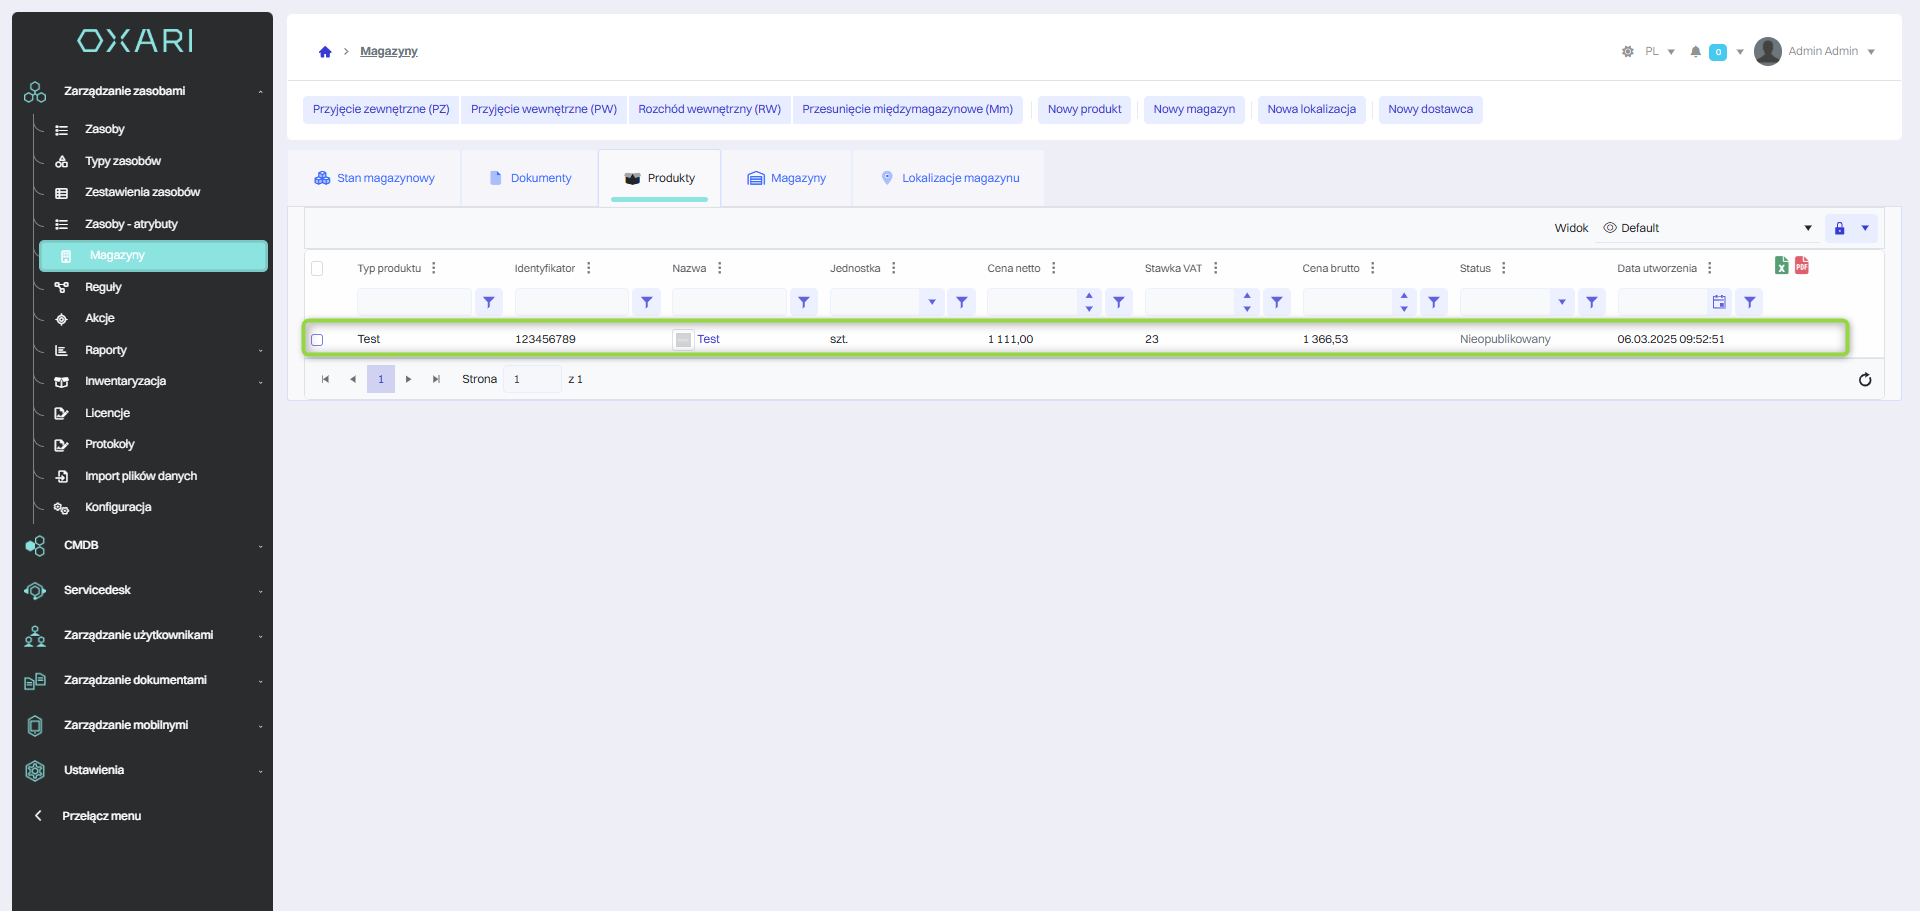Click the Nowy produkt button
Screen dimensions: 1920x911
click(1084, 109)
